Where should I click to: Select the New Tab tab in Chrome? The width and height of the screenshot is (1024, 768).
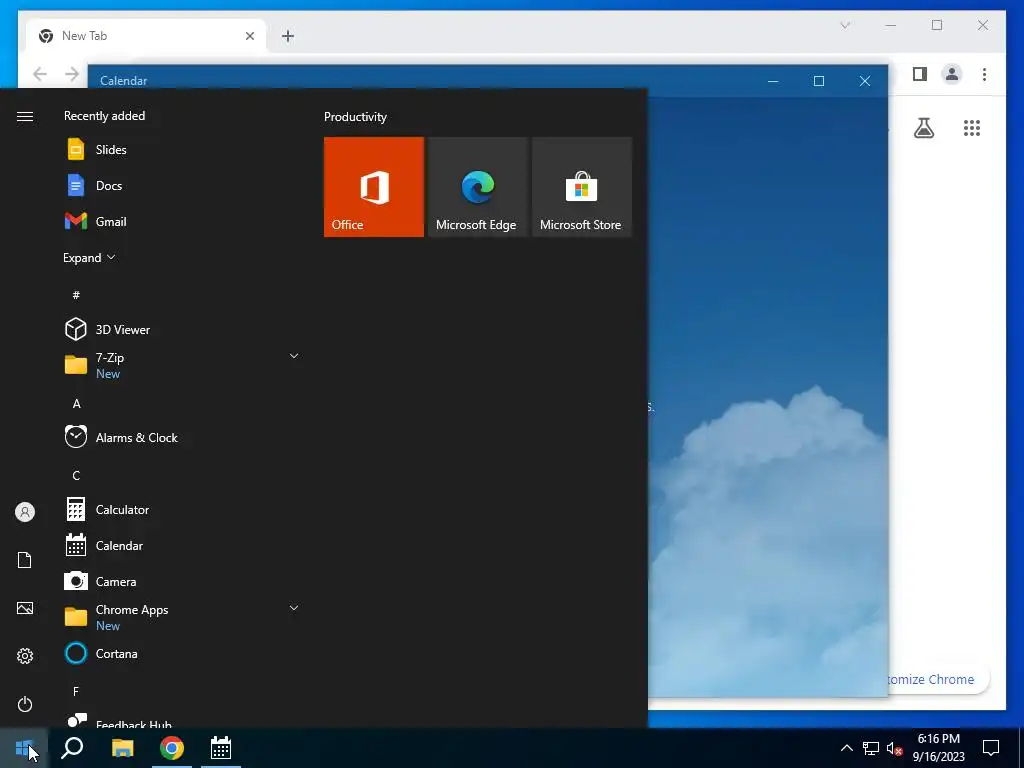146,36
